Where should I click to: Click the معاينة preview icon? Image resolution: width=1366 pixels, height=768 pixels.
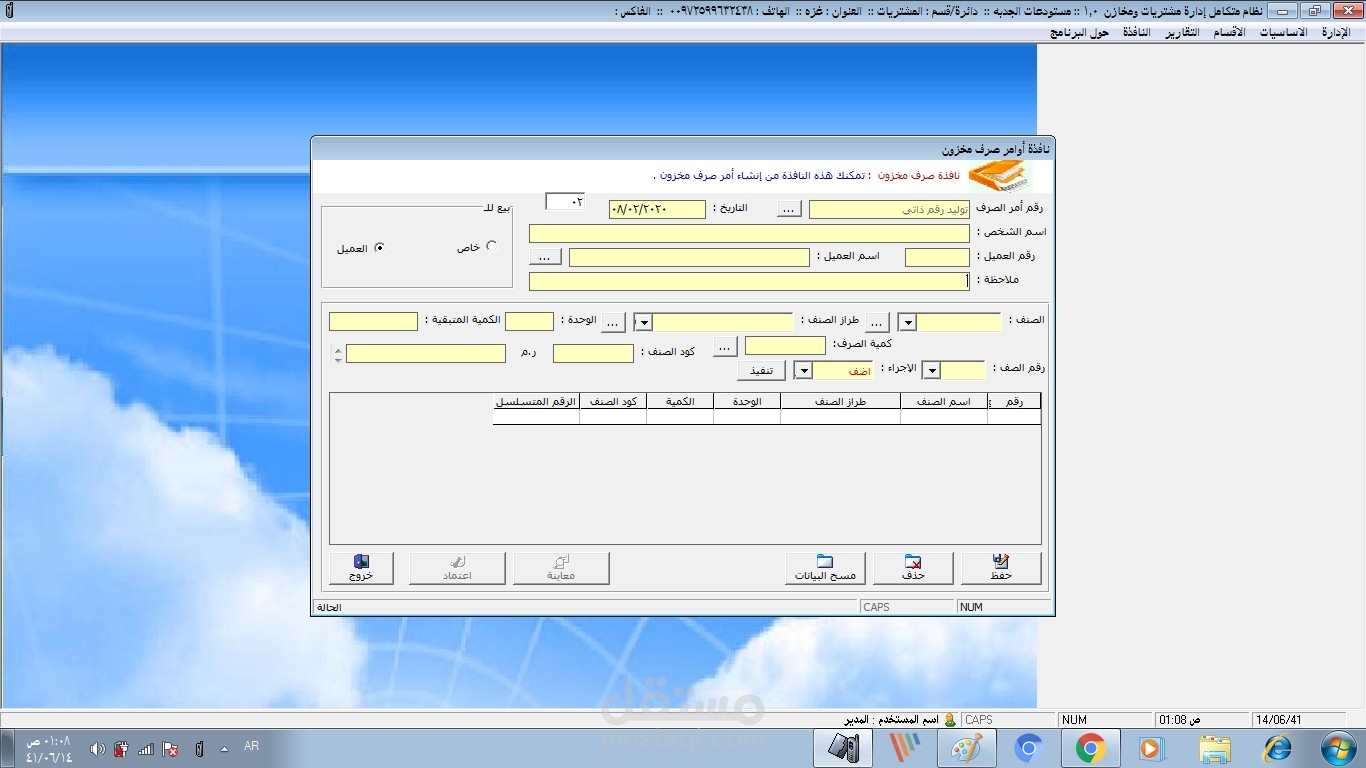pos(561,566)
